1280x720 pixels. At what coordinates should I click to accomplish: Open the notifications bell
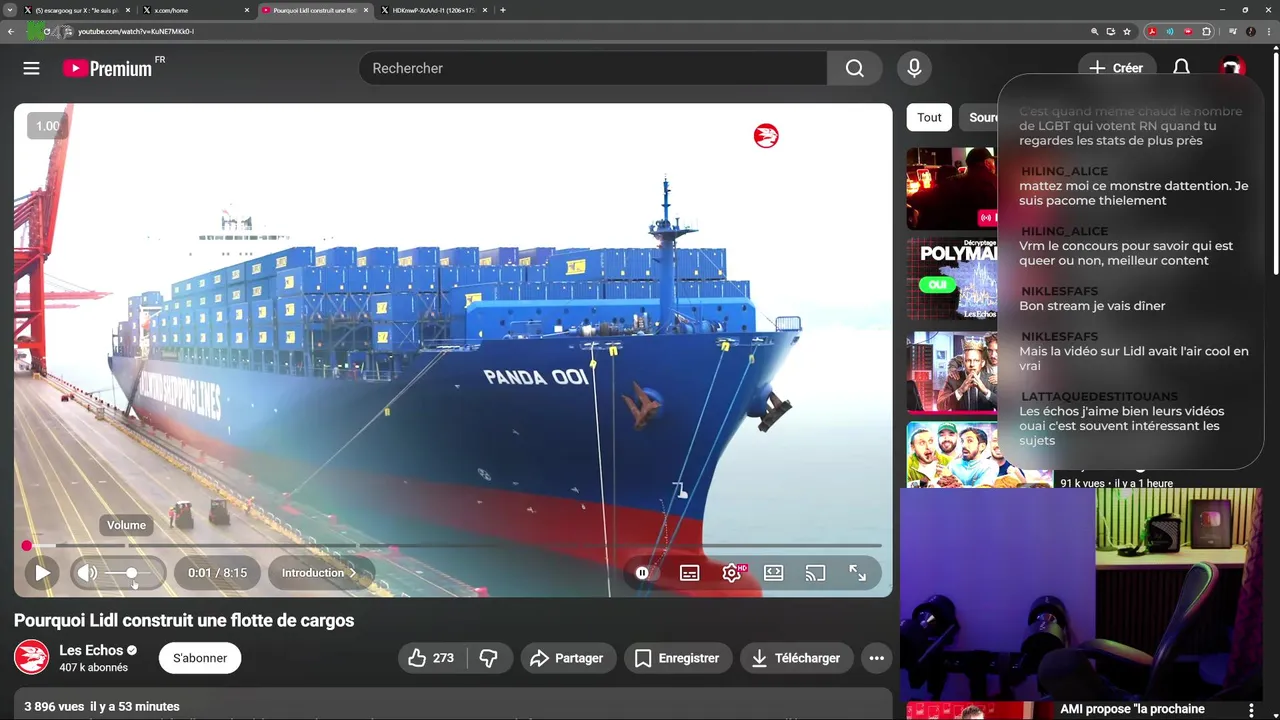pos(1181,68)
